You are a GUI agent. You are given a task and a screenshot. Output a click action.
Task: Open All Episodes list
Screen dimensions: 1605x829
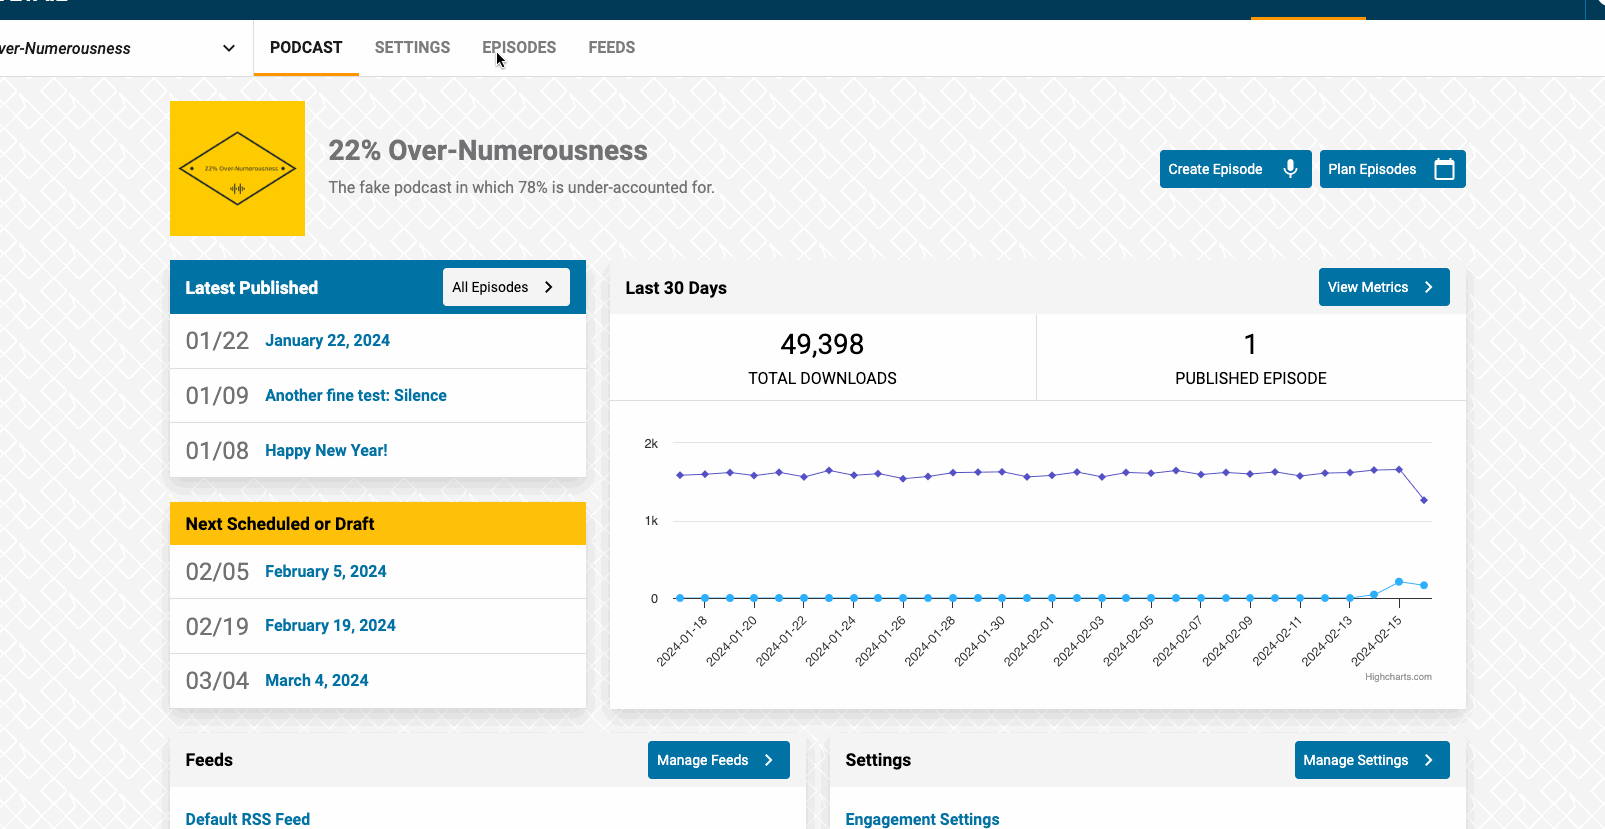506,287
